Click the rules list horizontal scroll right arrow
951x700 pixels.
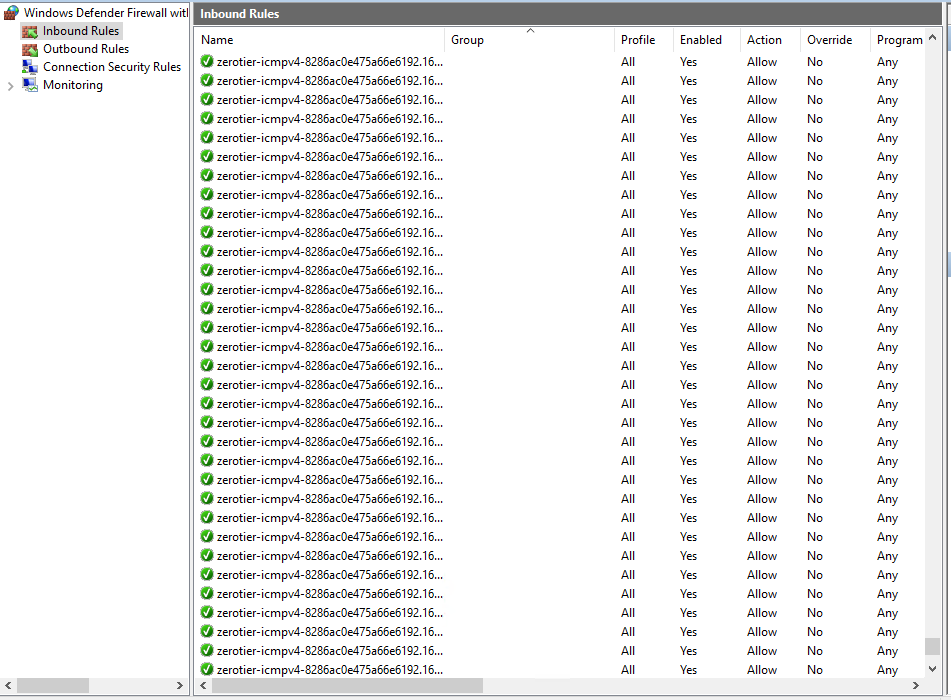click(x=916, y=685)
